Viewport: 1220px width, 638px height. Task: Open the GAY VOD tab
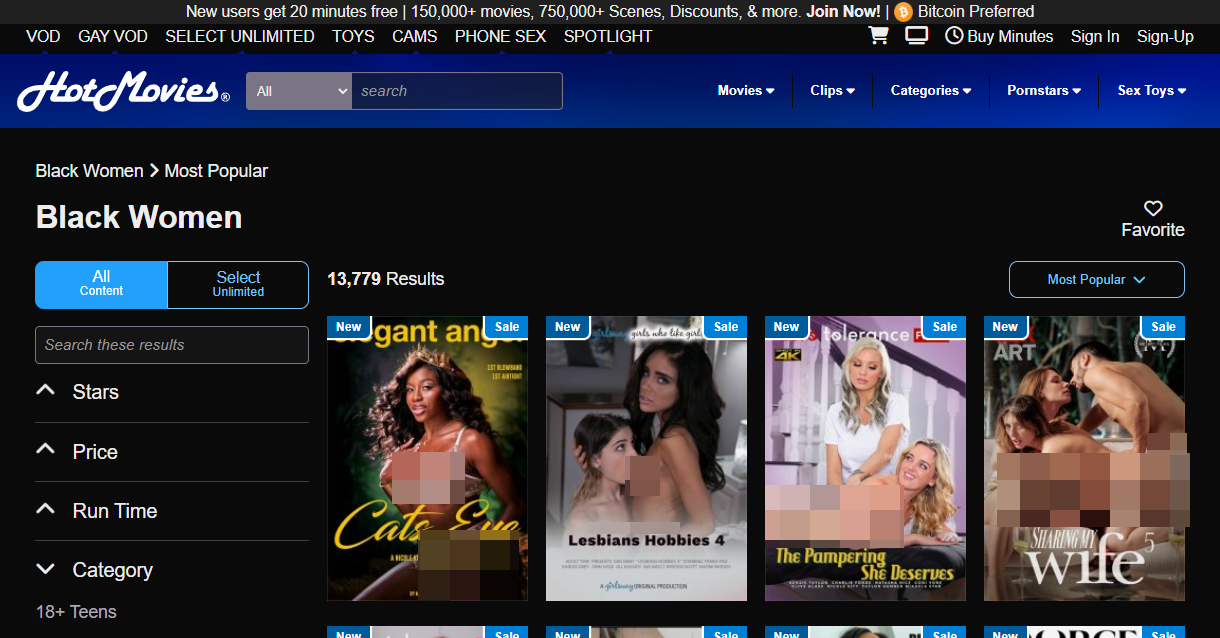pyautogui.click(x=113, y=36)
